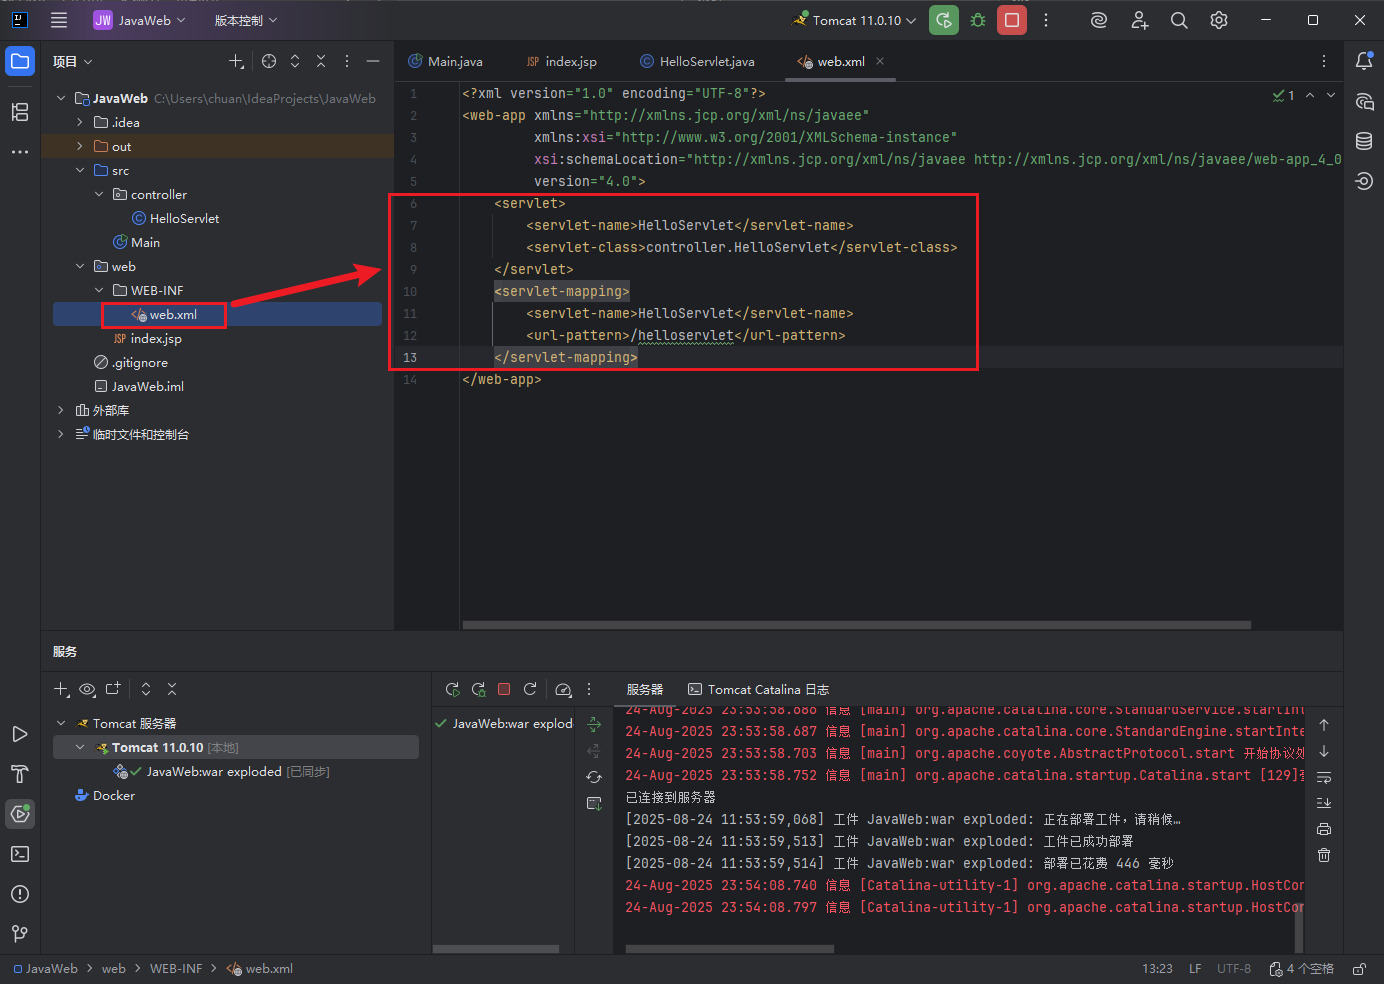Screen dimensions: 1384x984
Task: Collapse the WEB-INF folder
Action: (x=99, y=290)
